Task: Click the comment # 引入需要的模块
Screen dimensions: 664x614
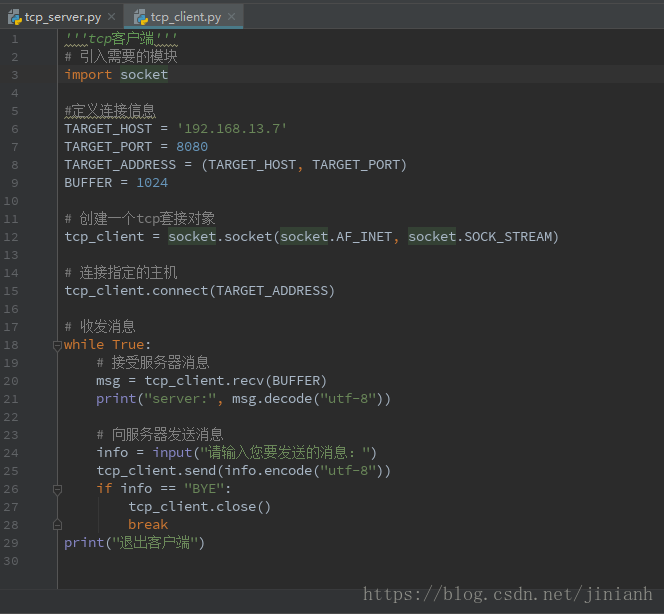Action: [121, 57]
